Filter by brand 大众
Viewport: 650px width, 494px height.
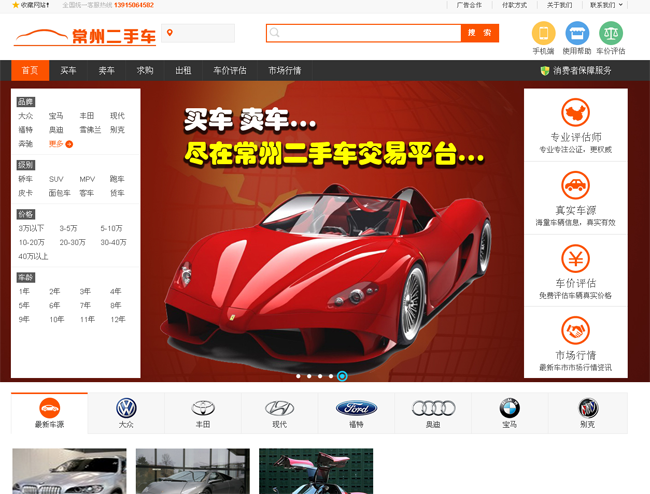[26, 116]
